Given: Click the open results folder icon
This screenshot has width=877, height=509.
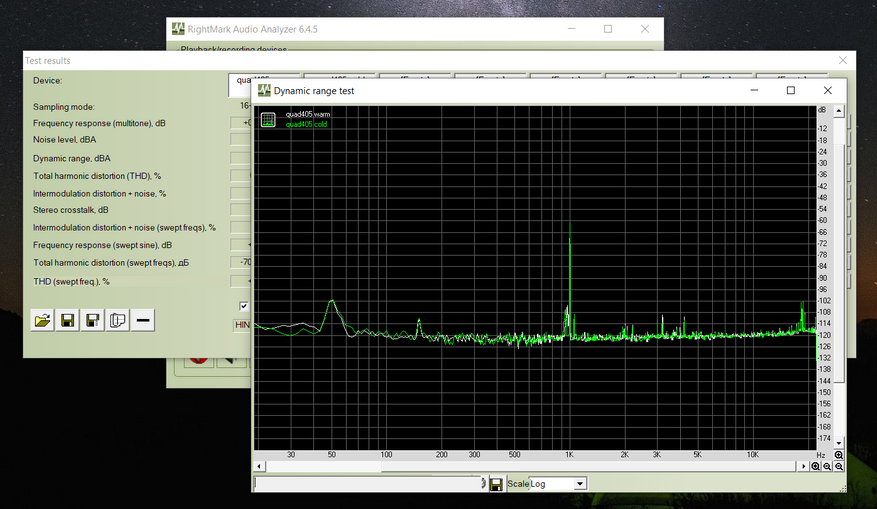Looking at the screenshot, I should point(42,320).
